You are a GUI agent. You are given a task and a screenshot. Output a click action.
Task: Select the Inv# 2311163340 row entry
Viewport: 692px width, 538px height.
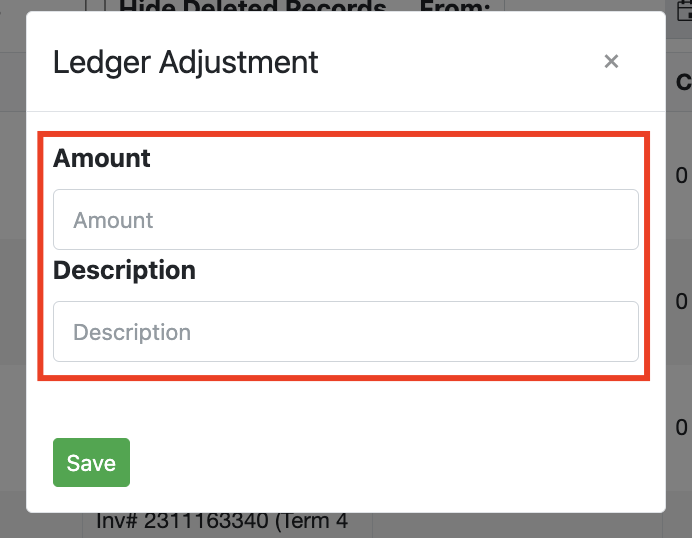click(222, 522)
